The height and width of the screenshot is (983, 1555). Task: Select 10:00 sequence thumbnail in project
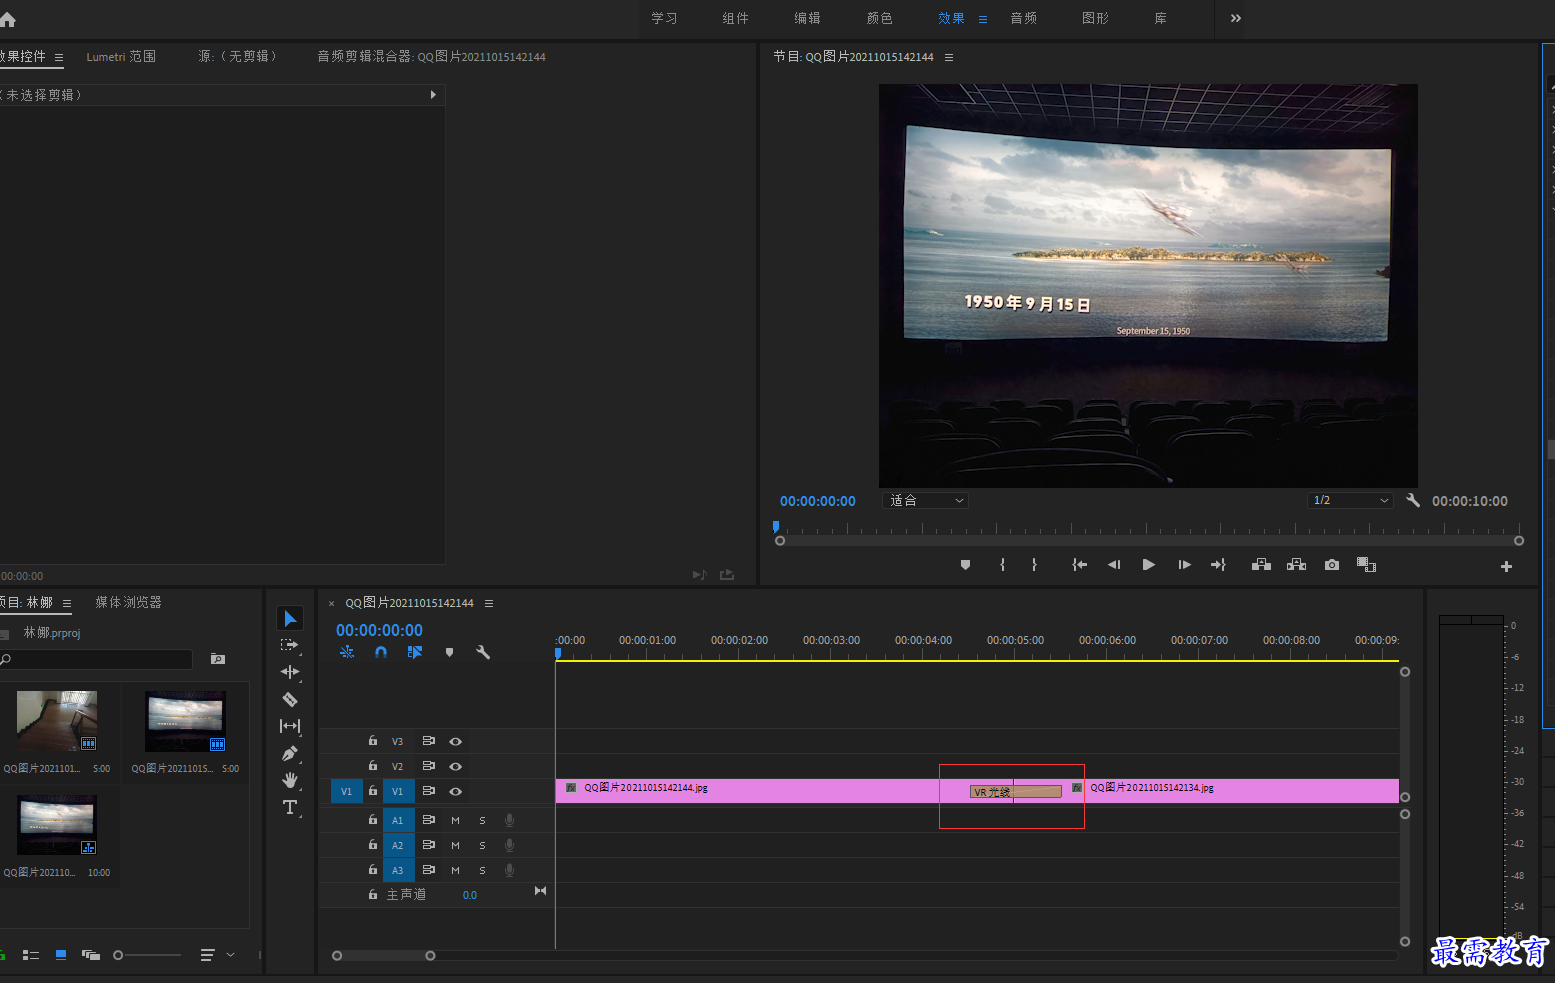tap(57, 824)
